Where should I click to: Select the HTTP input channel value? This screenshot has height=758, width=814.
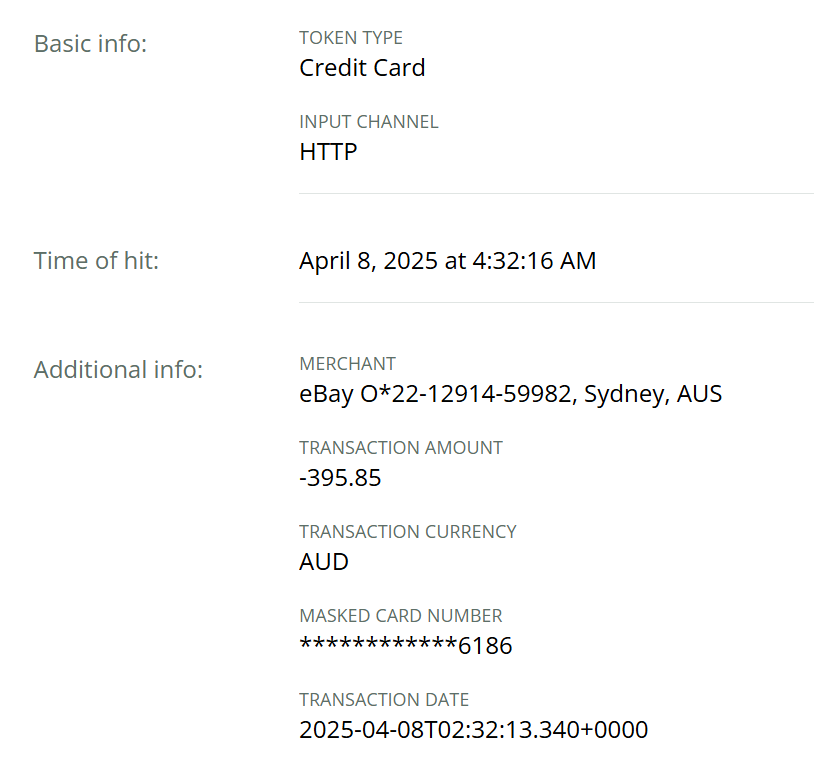(328, 152)
